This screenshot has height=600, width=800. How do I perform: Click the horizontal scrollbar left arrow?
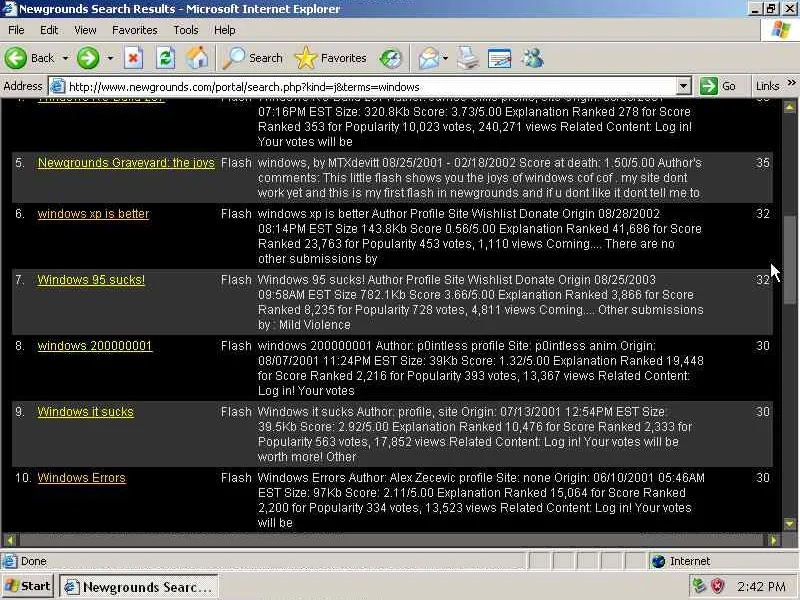coord(10,540)
